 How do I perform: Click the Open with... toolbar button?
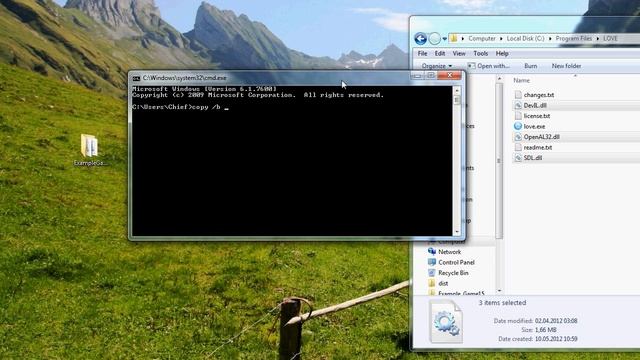(489, 66)
